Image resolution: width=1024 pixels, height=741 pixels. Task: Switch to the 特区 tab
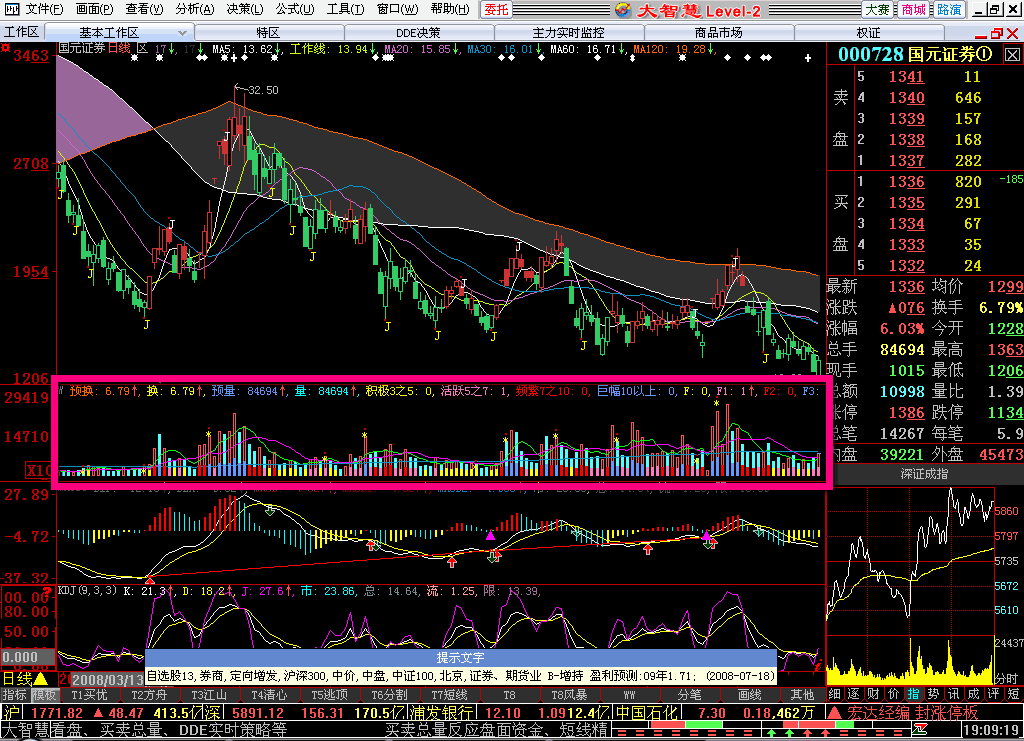pyautogui.click(x=268, y=33)
